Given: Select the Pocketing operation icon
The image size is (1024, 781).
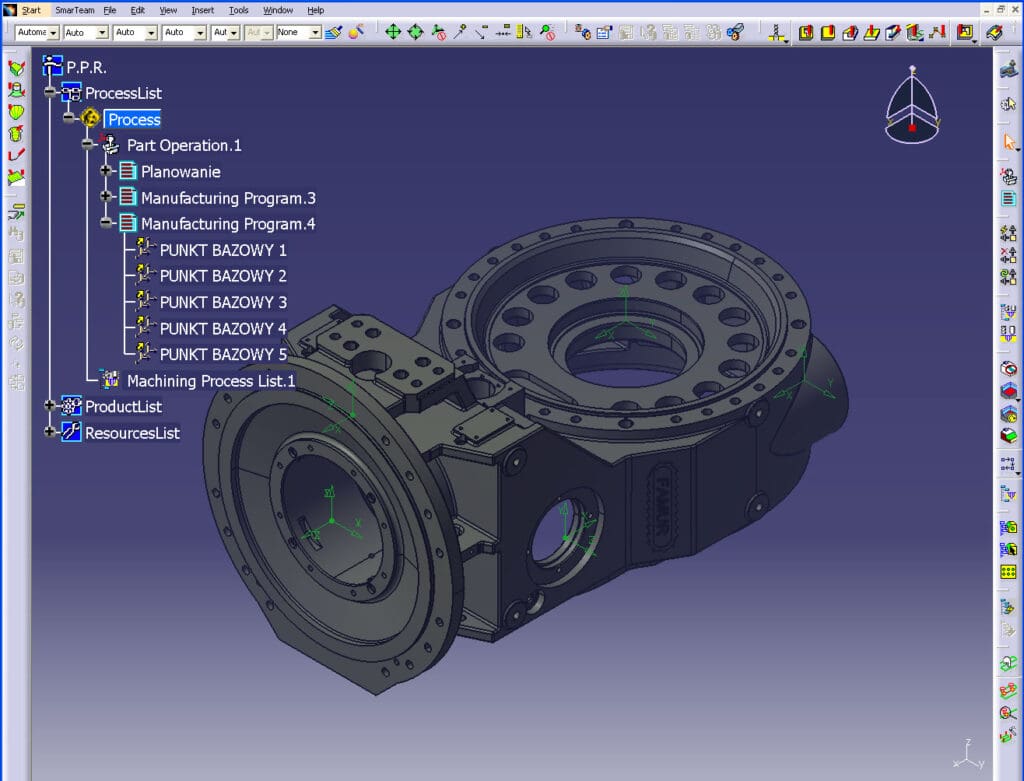Looking at the screenshot, I should 806,32.
